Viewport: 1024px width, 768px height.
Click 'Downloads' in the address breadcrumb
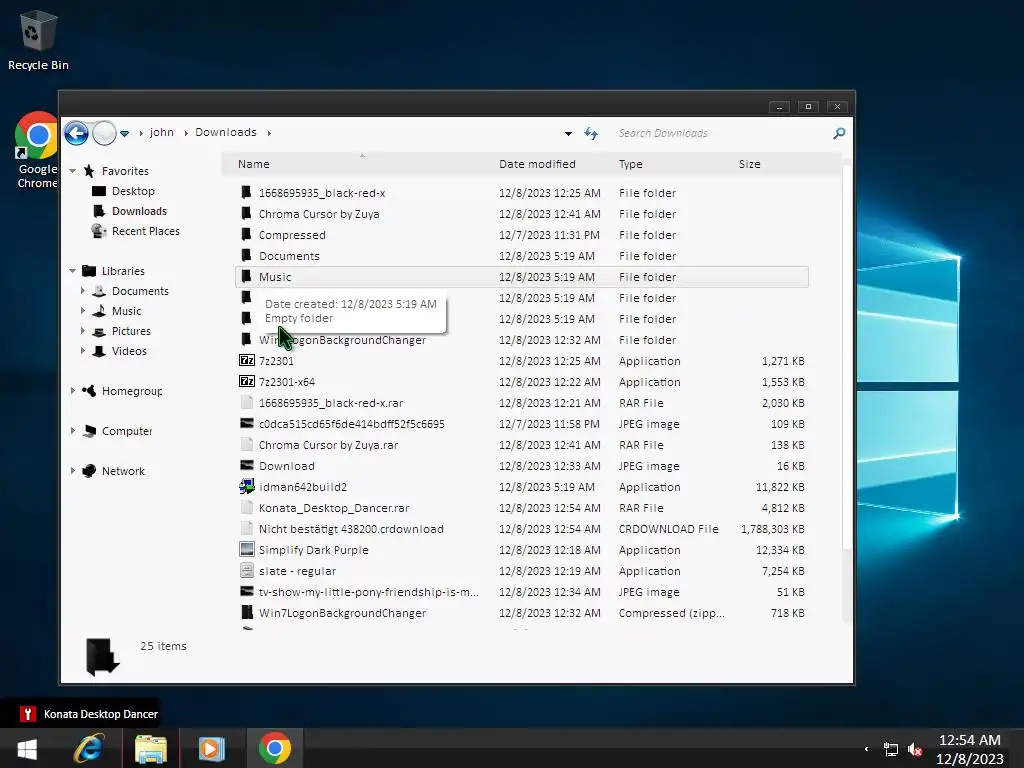226,133
